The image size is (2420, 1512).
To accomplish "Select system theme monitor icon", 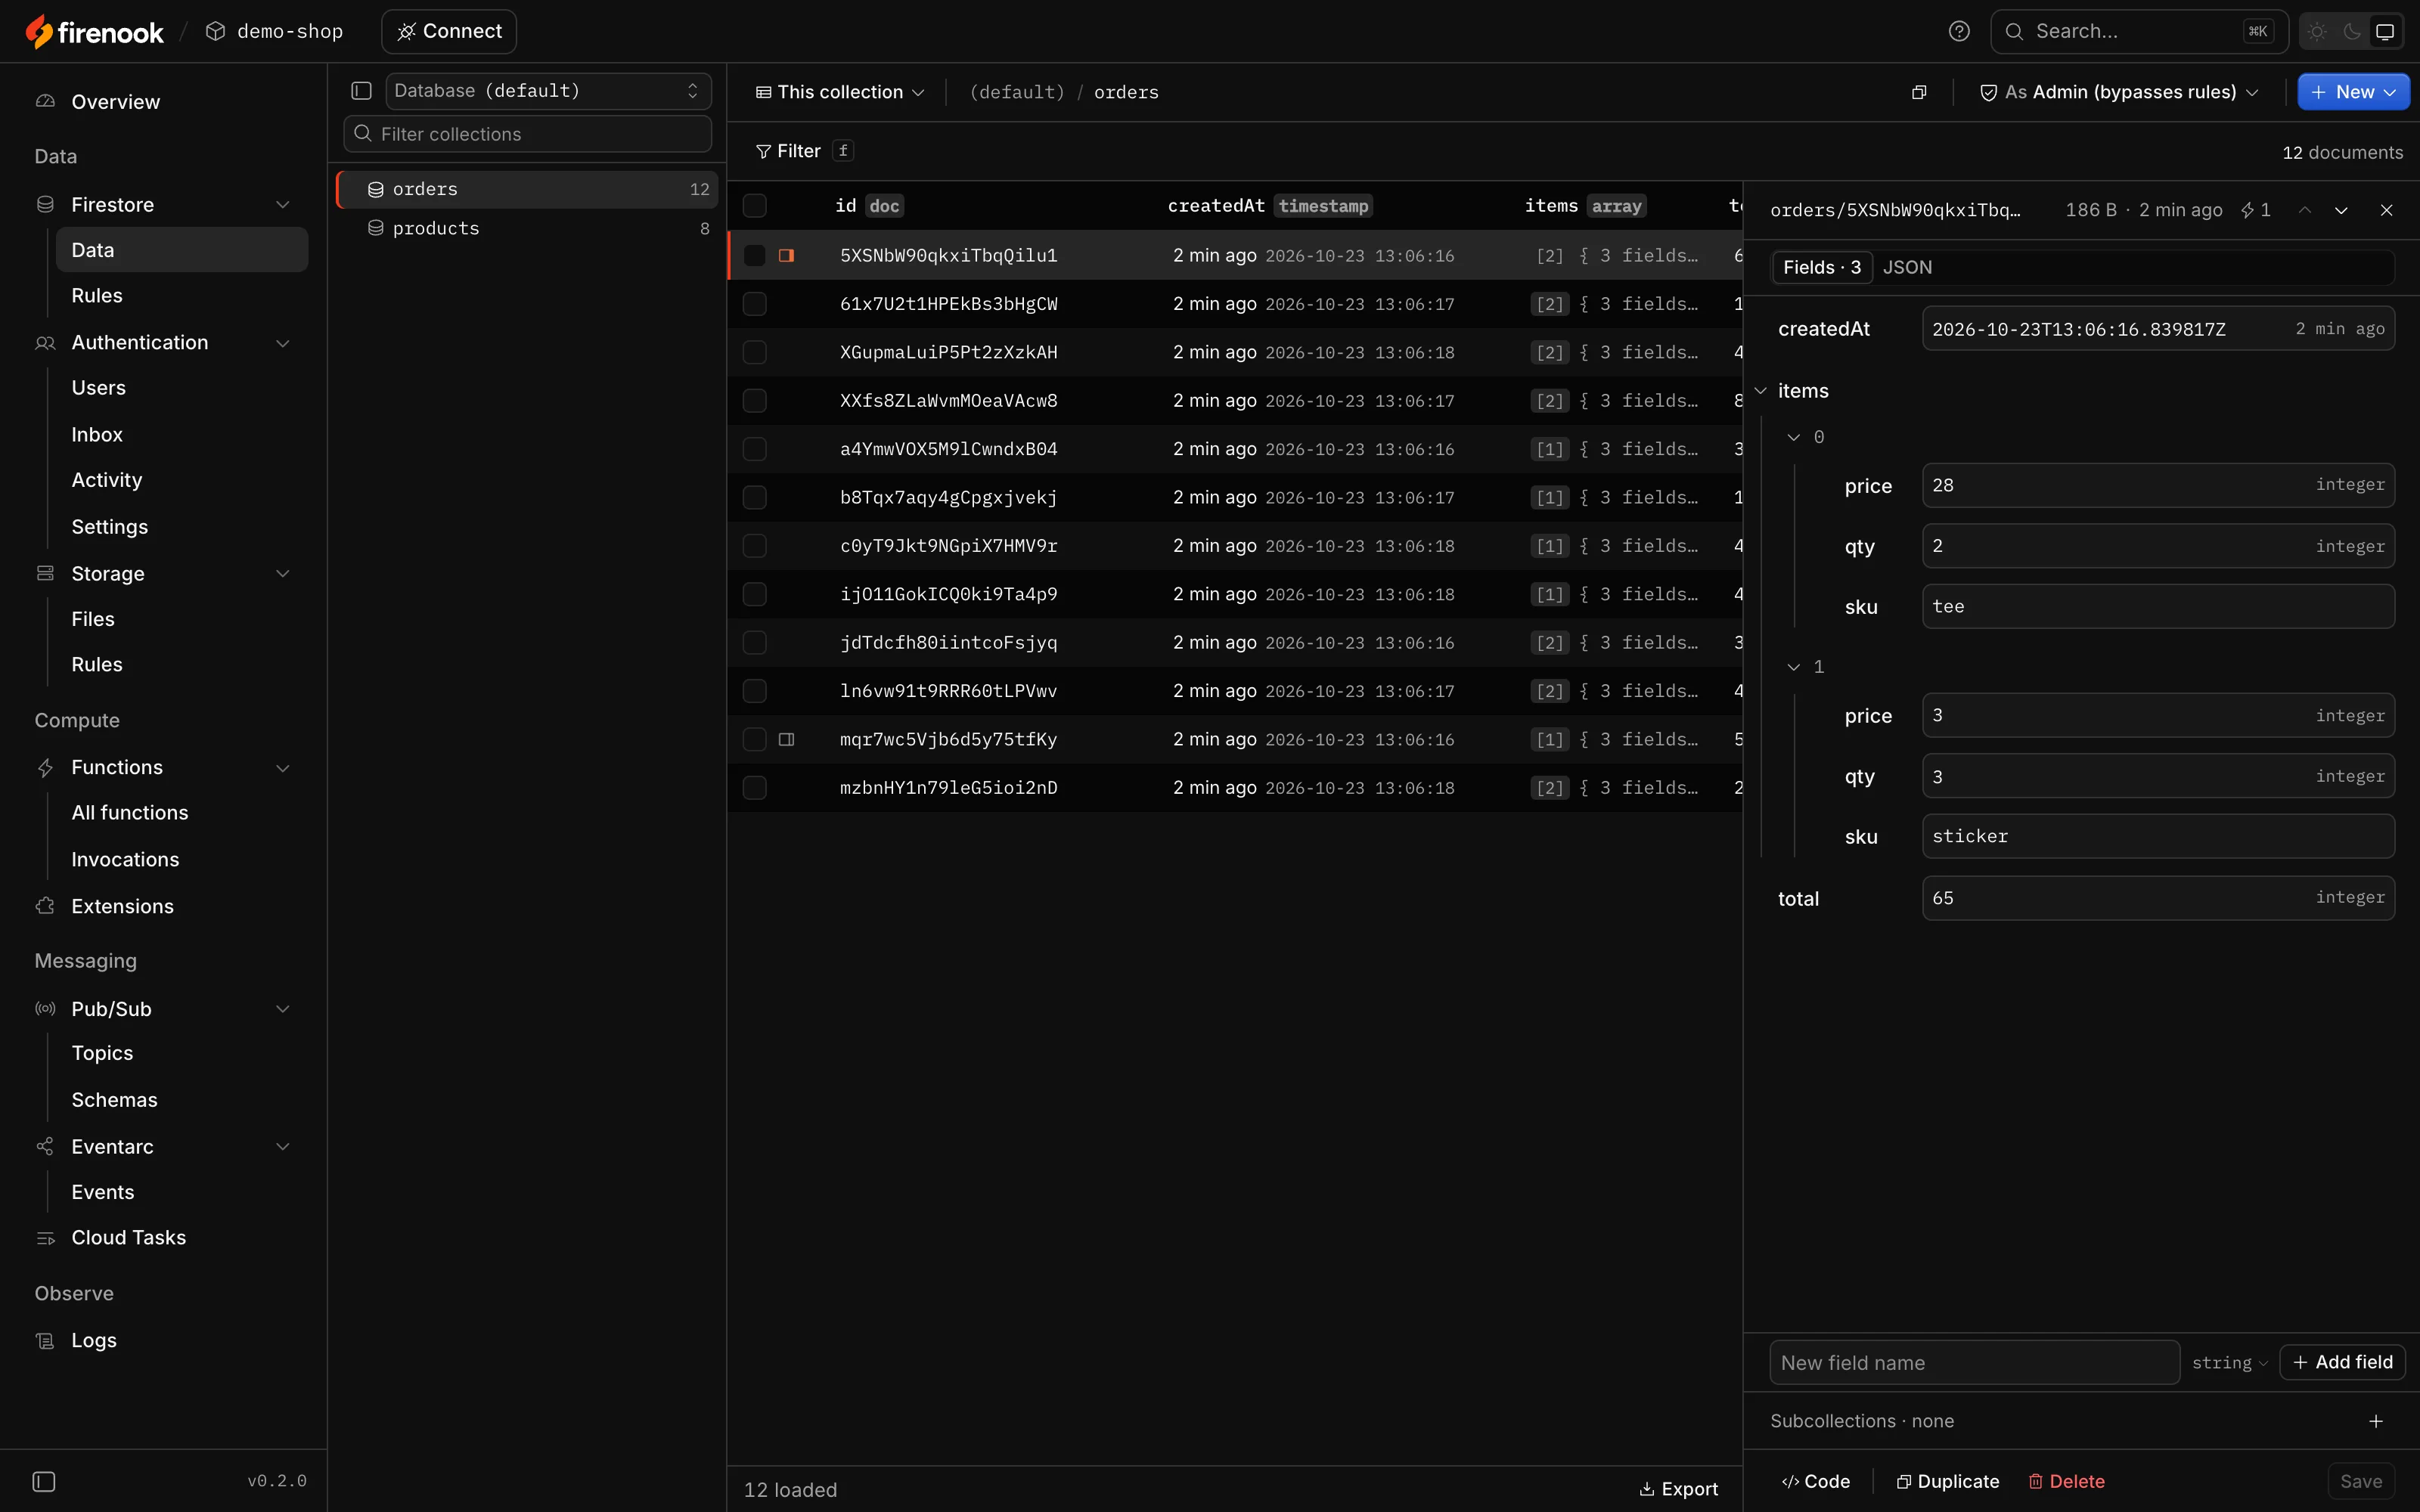I will pyautogui.click(x=2385, y=32).
